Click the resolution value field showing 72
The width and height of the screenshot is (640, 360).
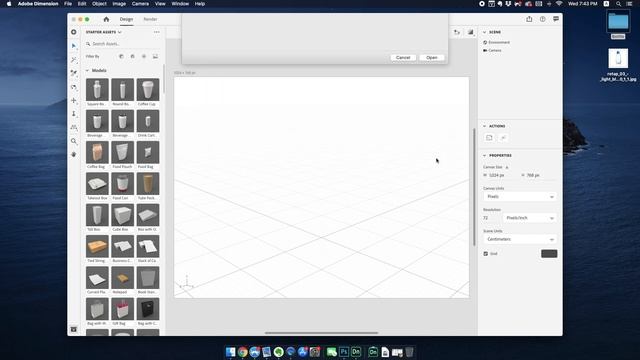pos(491,218)
